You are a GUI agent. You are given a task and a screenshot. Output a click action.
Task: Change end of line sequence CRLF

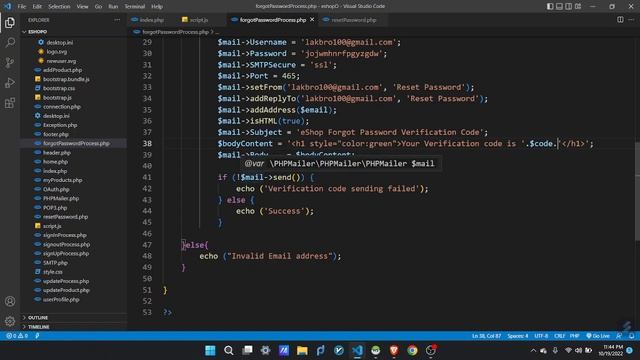[559, 336]
